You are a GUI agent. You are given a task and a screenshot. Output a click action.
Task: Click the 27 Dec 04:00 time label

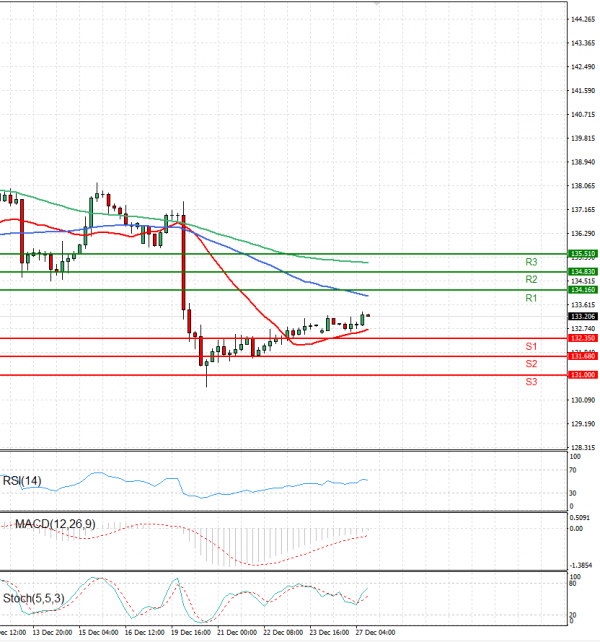coord(375,633)
